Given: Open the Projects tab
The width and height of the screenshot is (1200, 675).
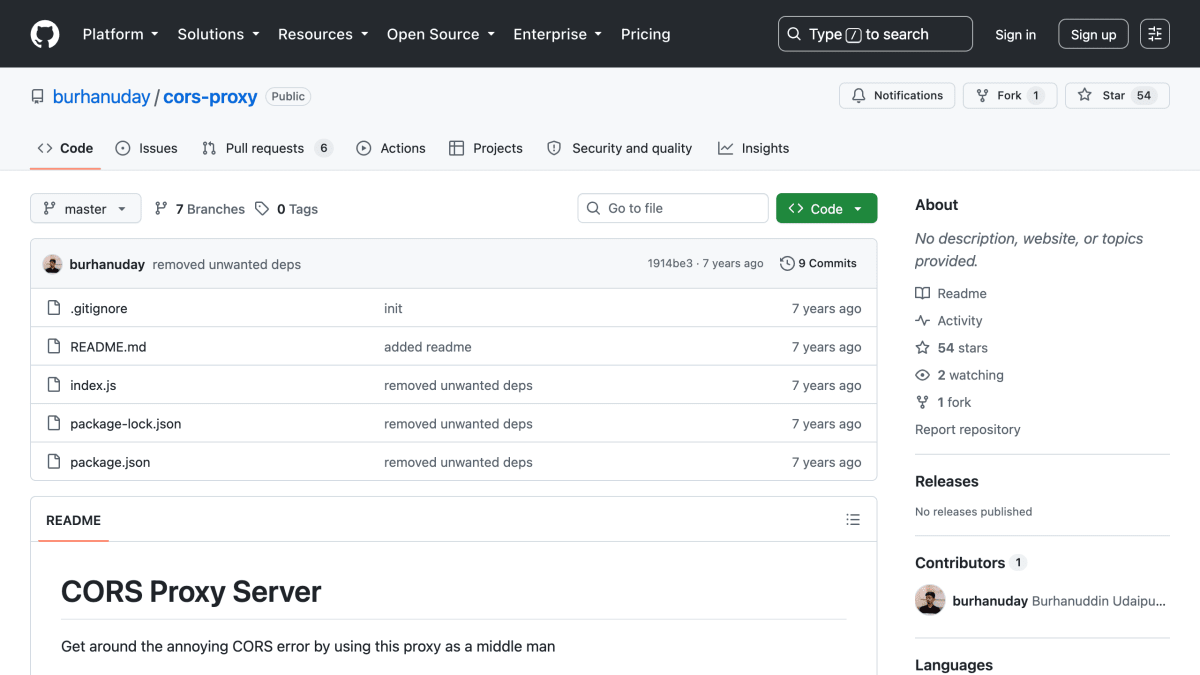Looking at the screenshot, I should 486,148.
